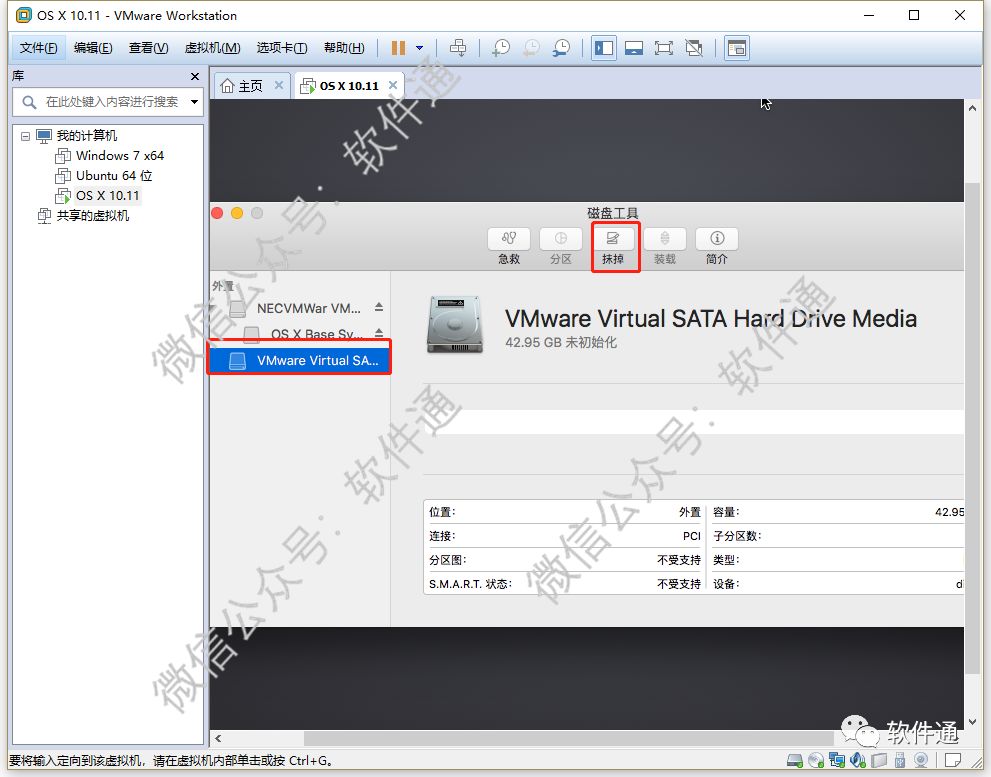Click the 分区图: 不受支持 row
This screenshot has height=777, width=991.
point(564,560)
